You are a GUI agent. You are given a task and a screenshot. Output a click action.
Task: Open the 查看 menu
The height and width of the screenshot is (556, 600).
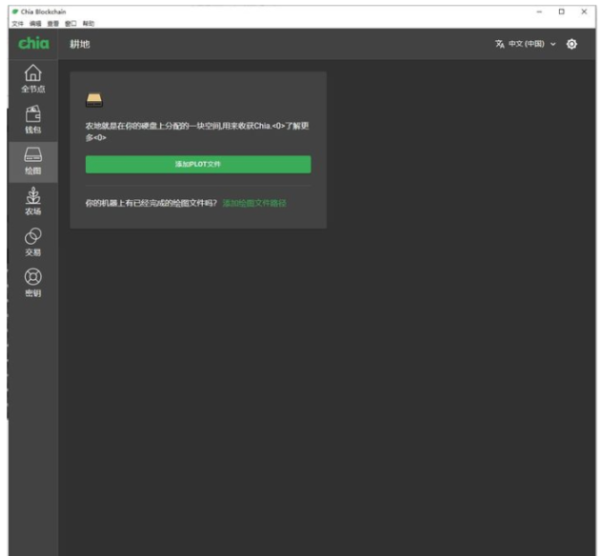53,24
